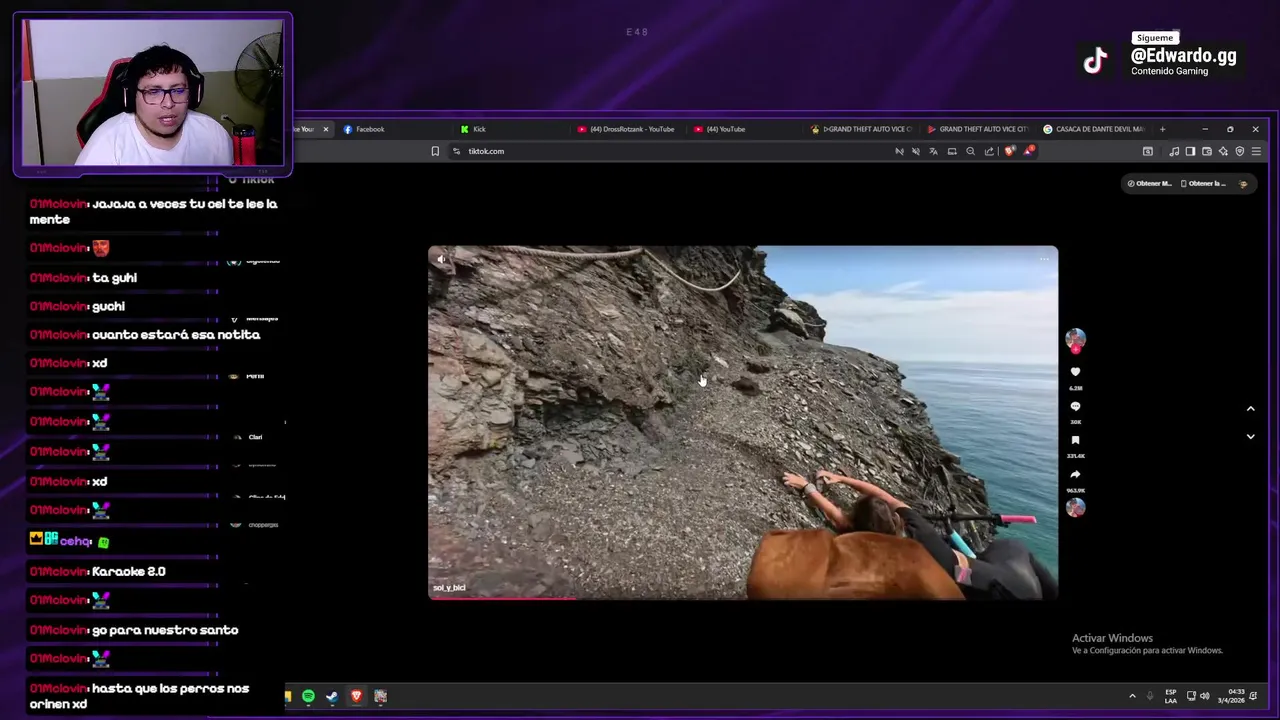Open Steam from the taskbar
The image size is (1280, 720).
coord(332,696)
